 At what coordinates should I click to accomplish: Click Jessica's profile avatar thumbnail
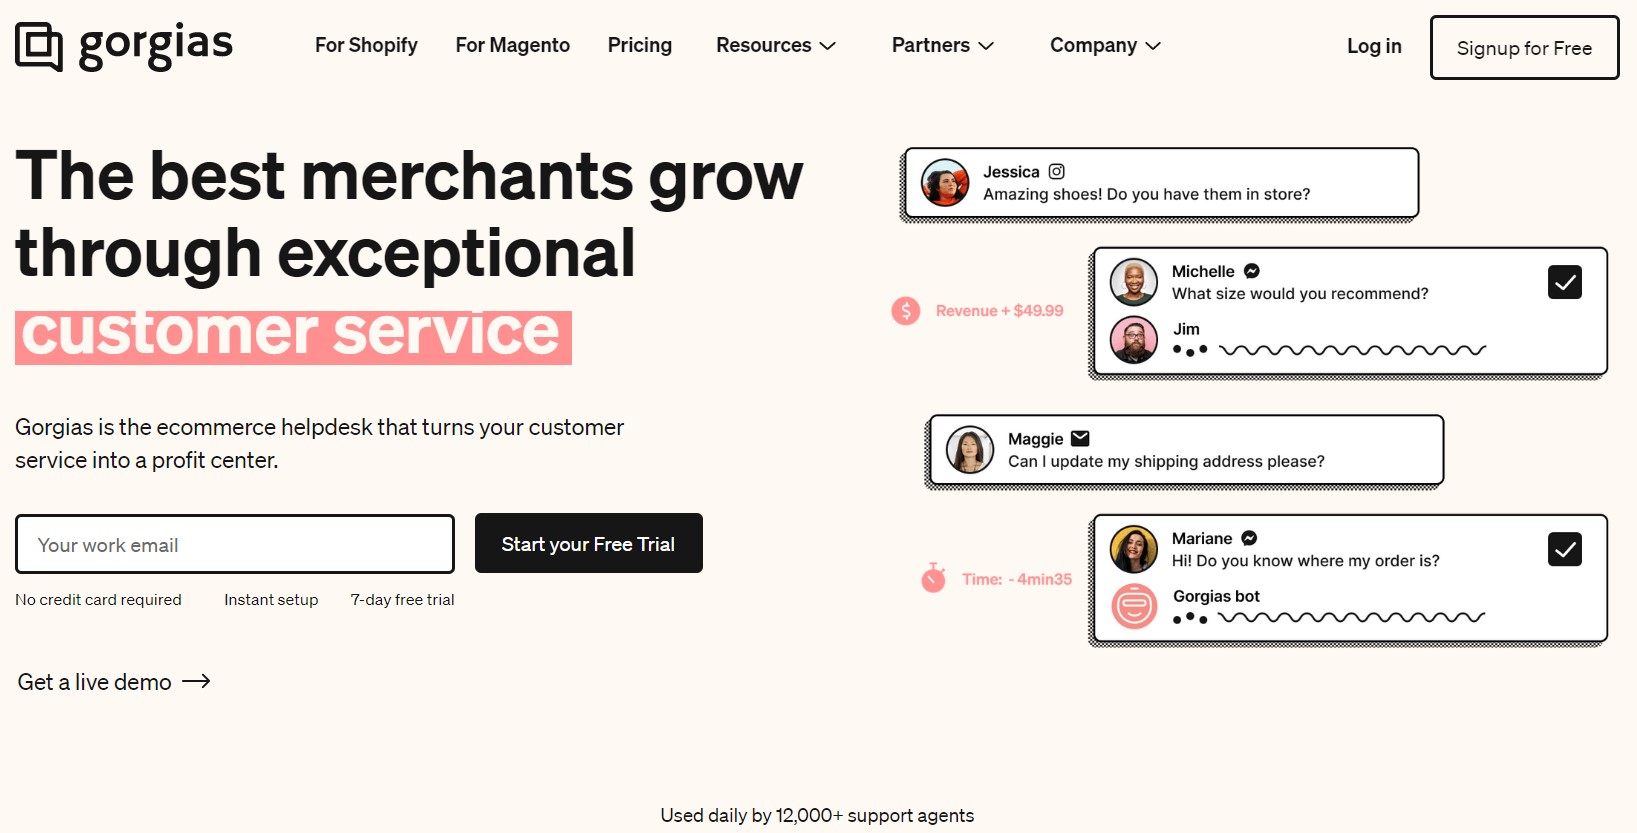pos(945,183)
